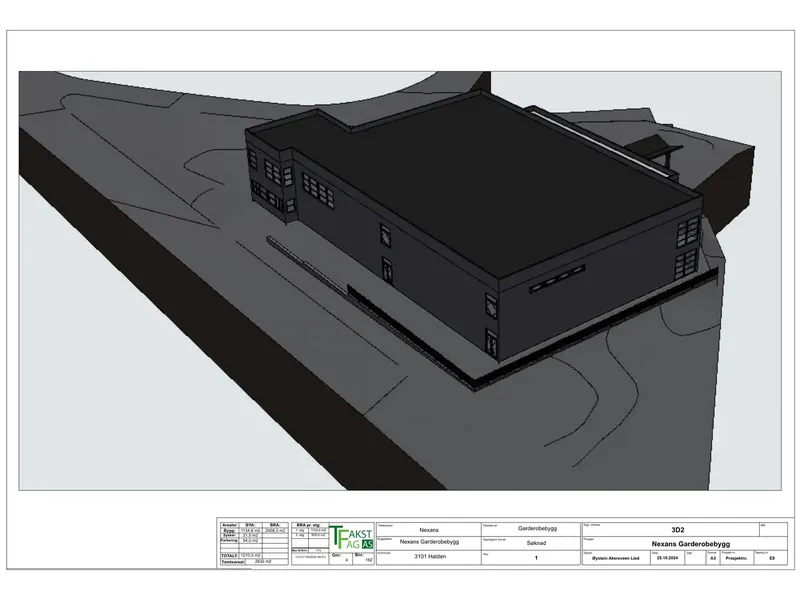Select the 'BRA pr. etg' table header
800x600 pixels.
308,525
